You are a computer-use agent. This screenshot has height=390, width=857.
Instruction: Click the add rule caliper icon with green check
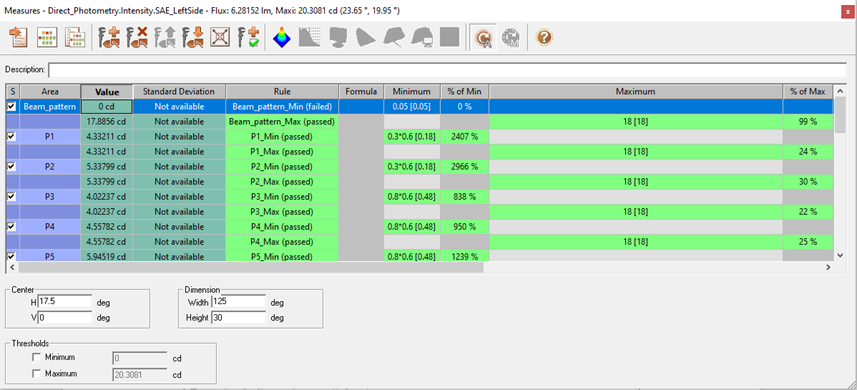click(247, 37)
